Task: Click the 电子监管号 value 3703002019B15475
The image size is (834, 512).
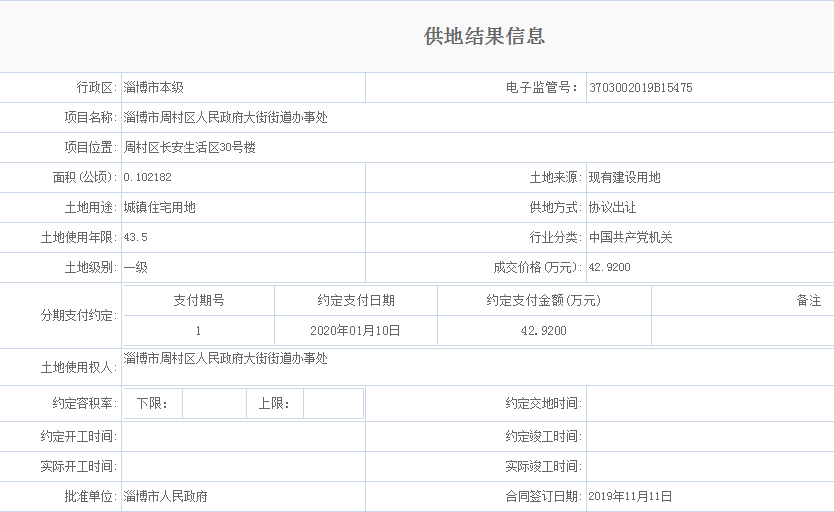Action: [640, 88]
